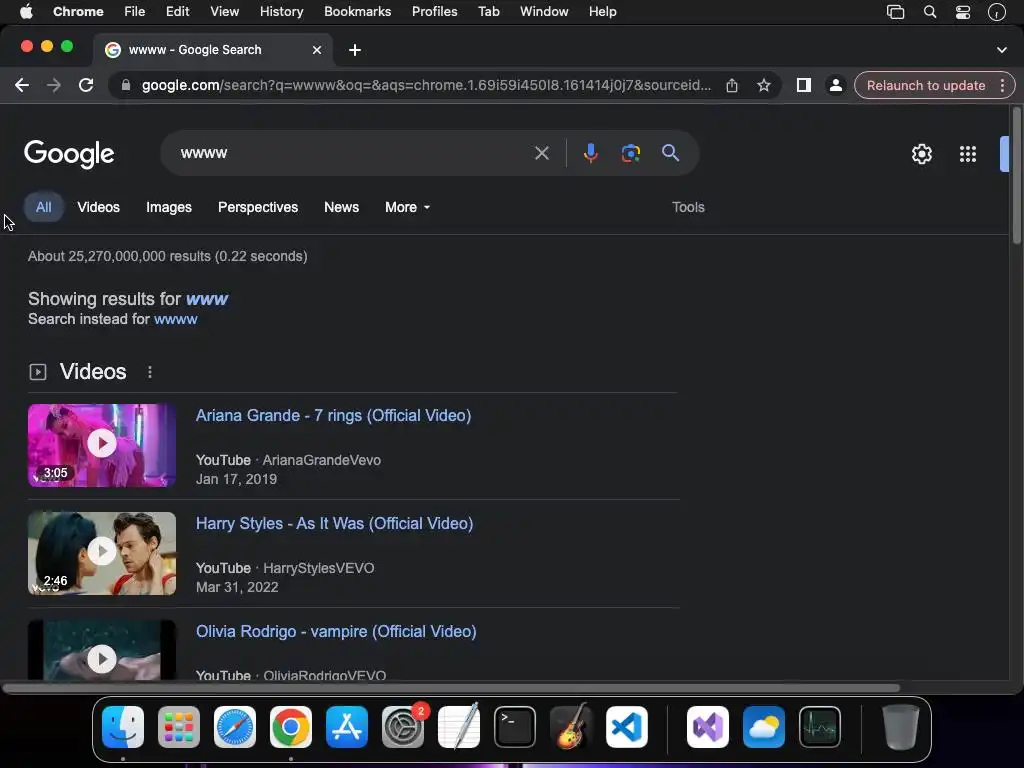Image resolution: width=1024 pixels, height=768 pixels.
Task: Clear the search query text
Action: [x=541, y=153]
